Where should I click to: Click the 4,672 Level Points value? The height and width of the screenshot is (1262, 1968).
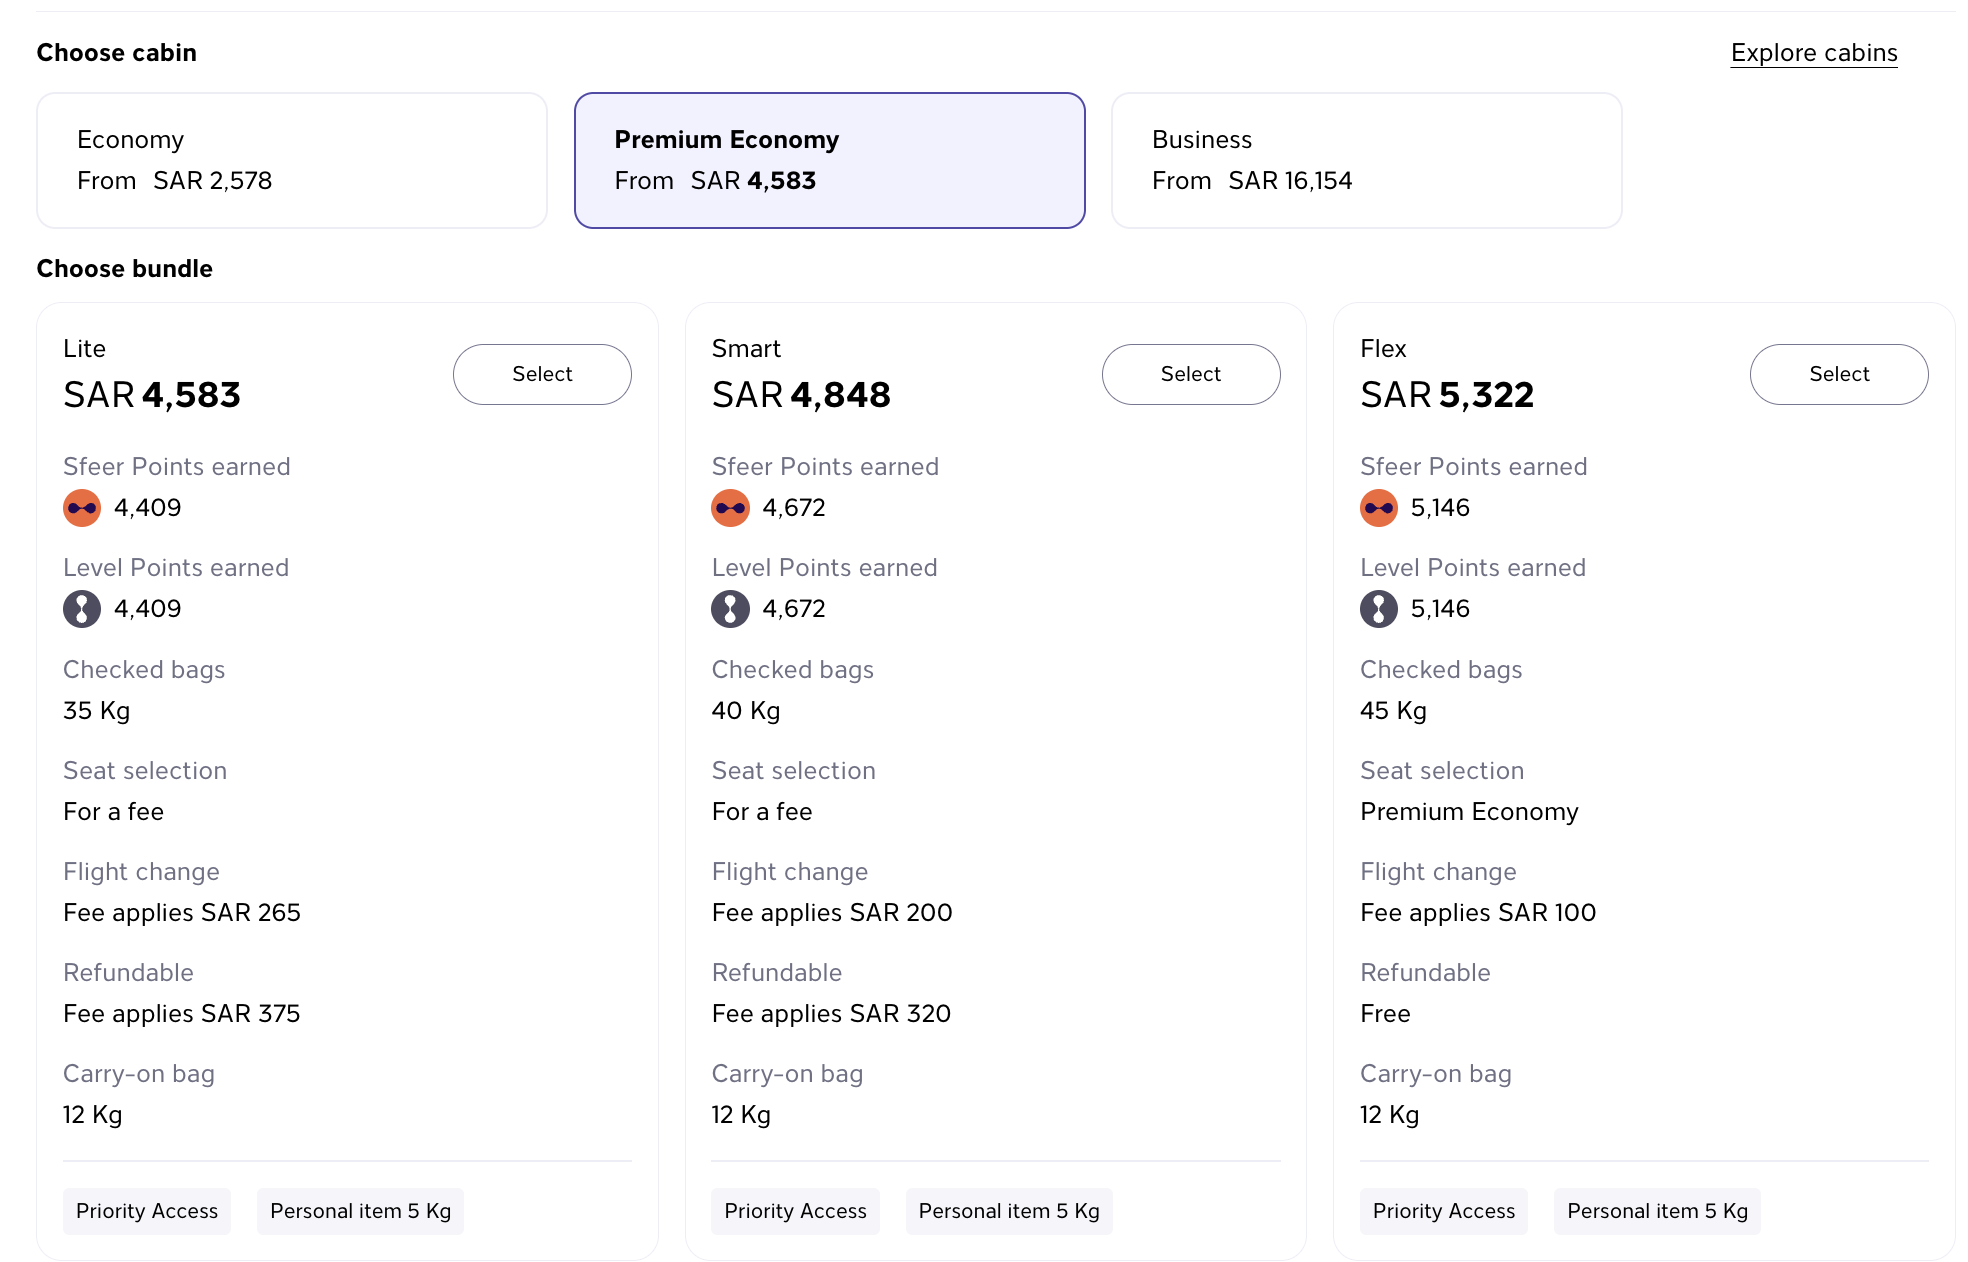[794, 609]
